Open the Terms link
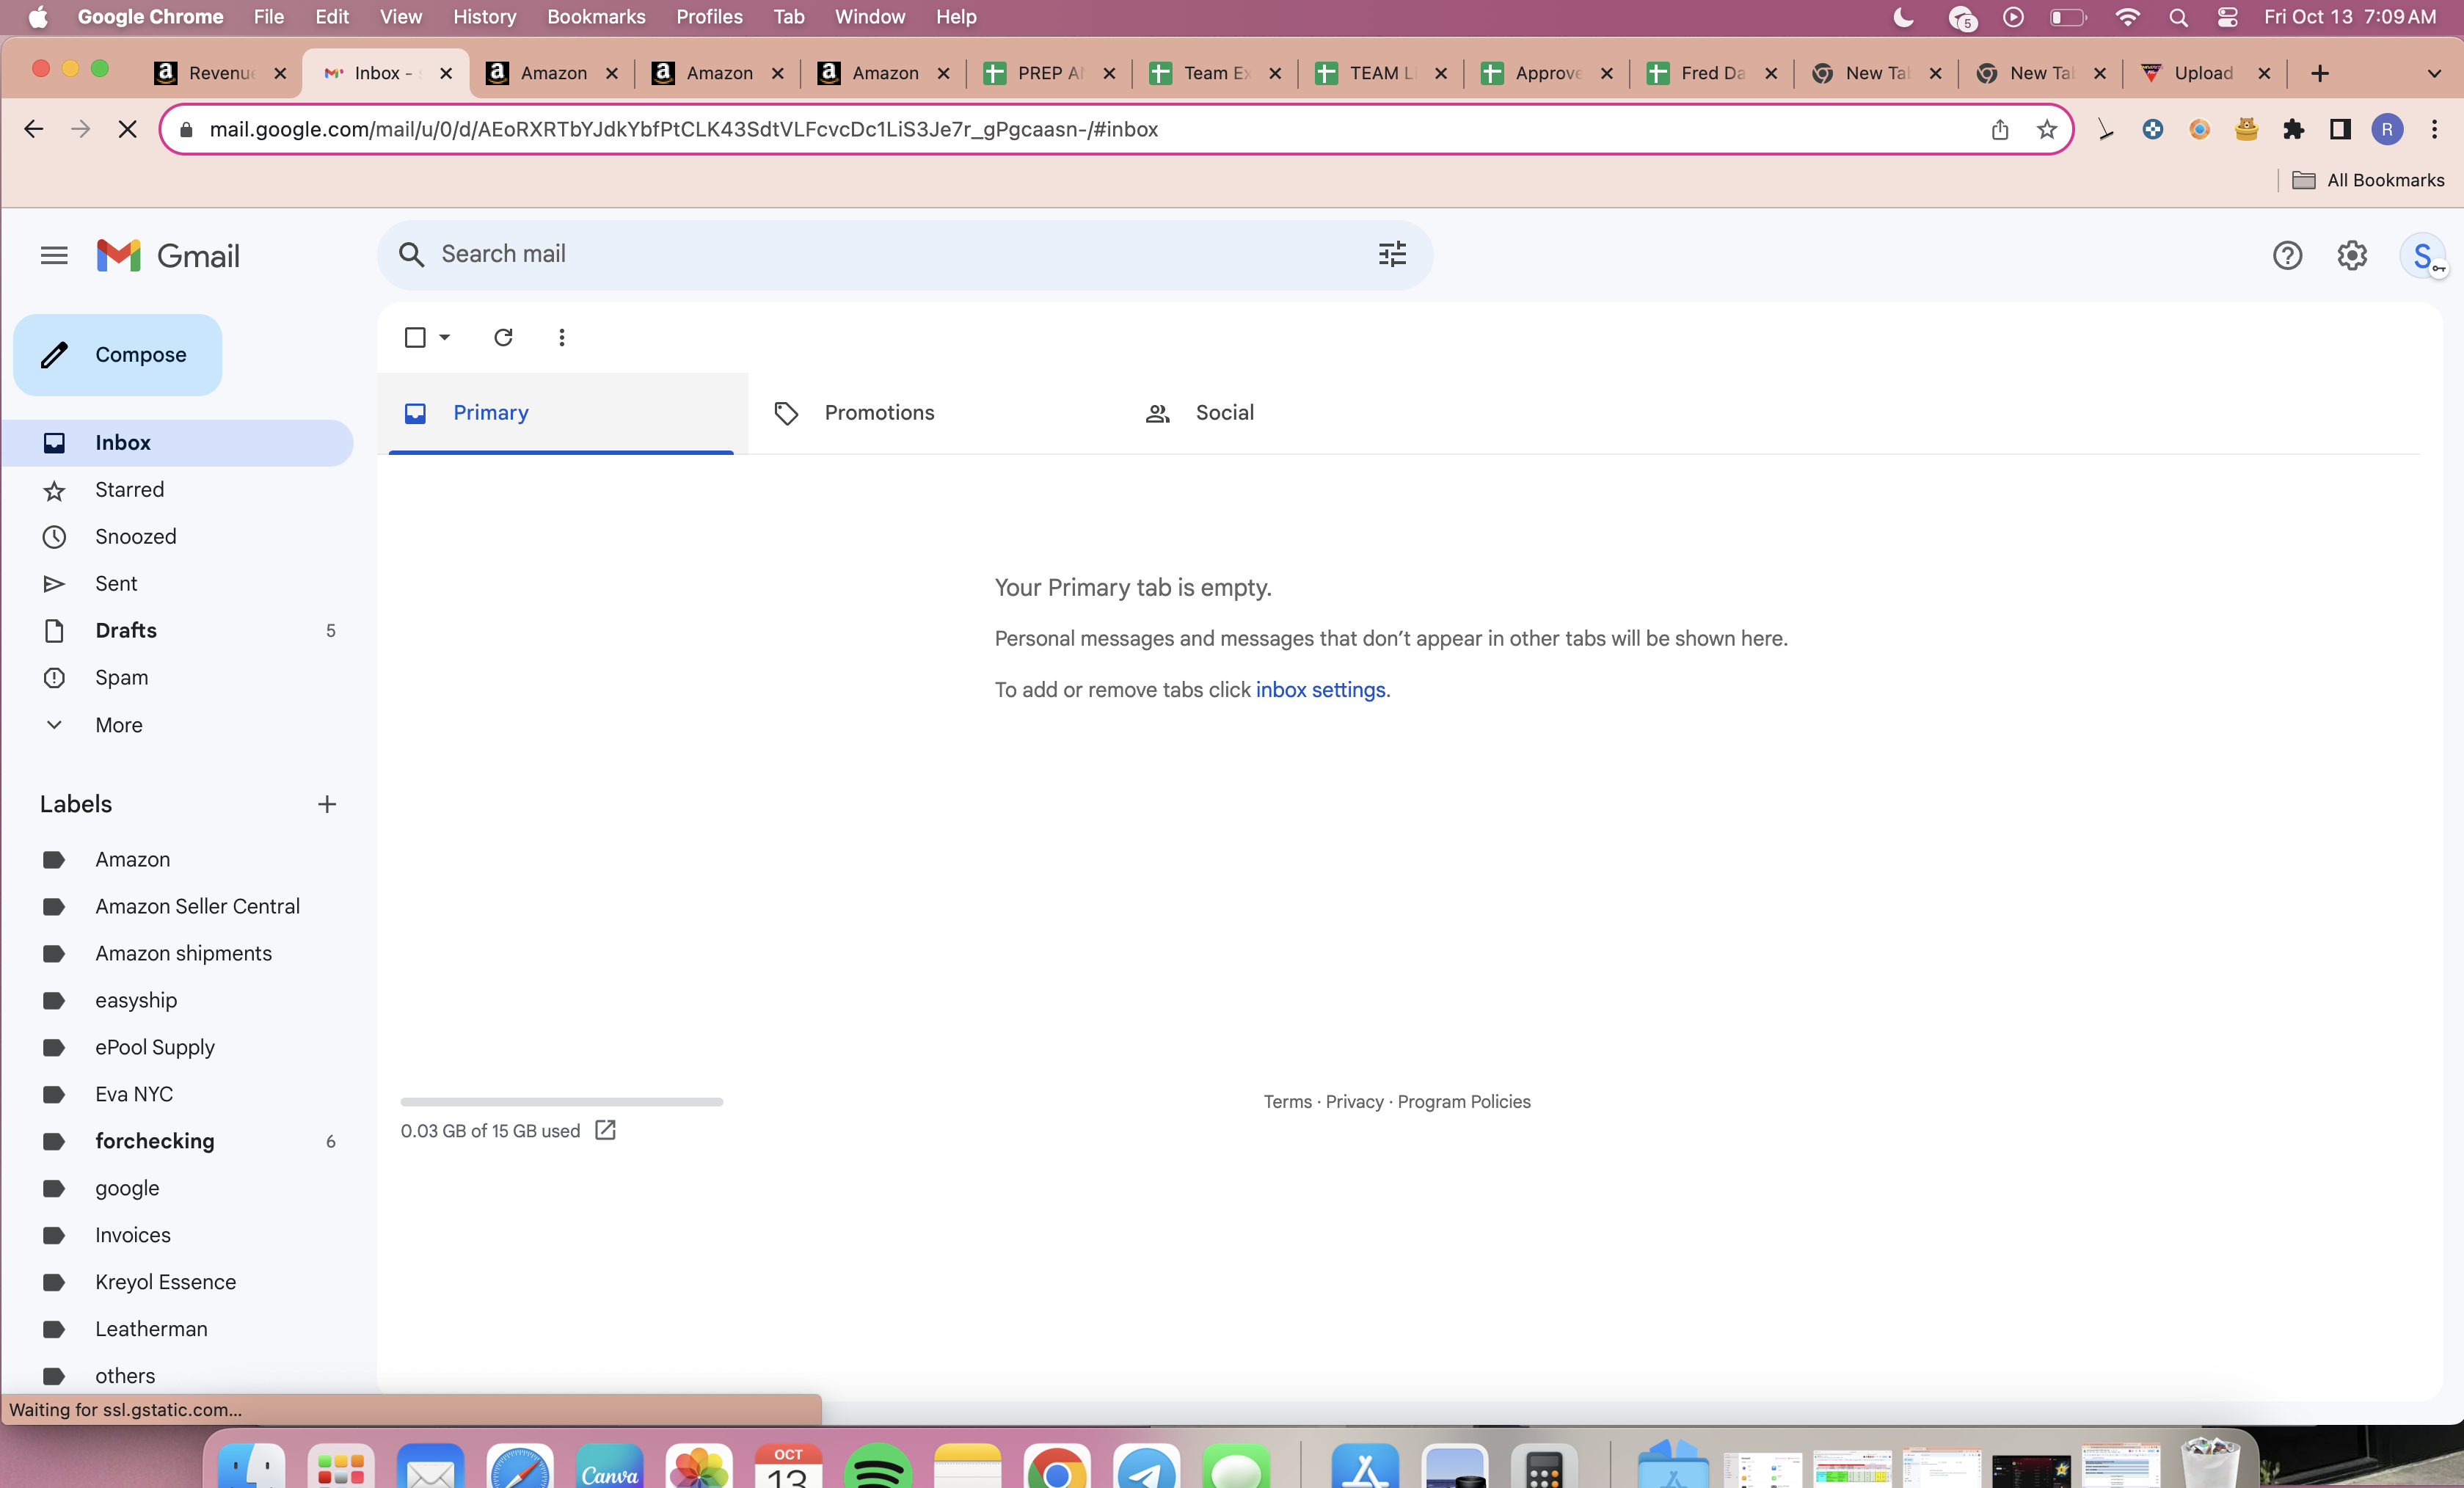2464x1488 pixels. click(x=1287, y=1101)
